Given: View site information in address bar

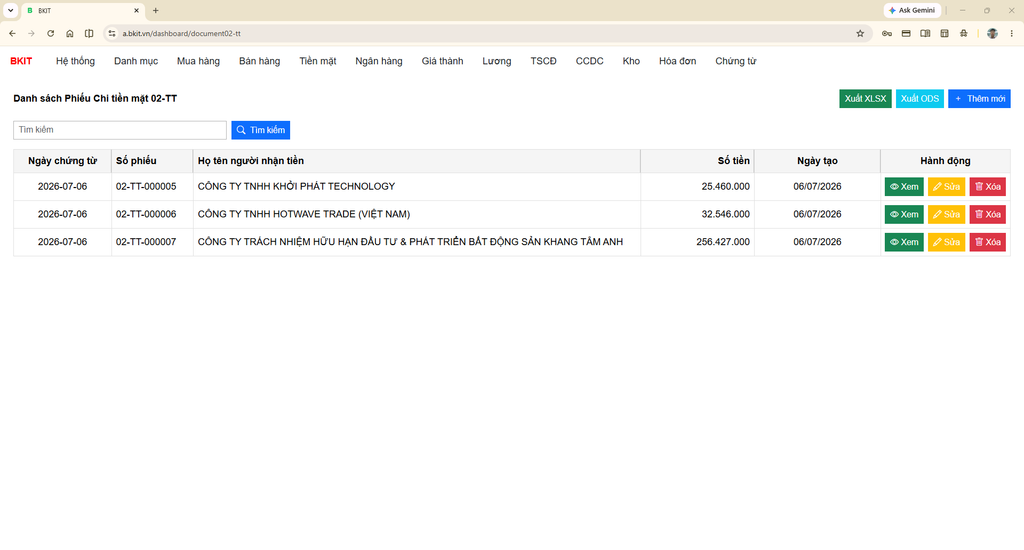Looking at the screenshot, I should (112, 33).
